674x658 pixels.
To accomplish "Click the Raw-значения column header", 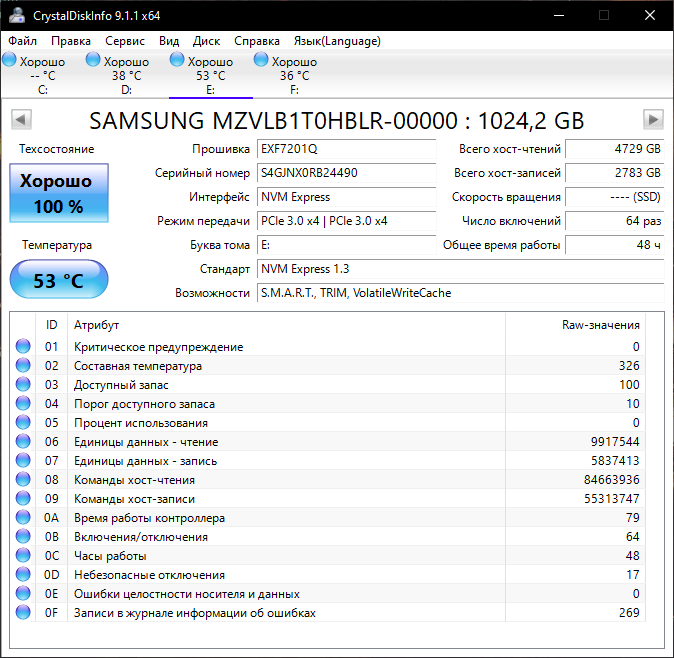I will point(575,325).
